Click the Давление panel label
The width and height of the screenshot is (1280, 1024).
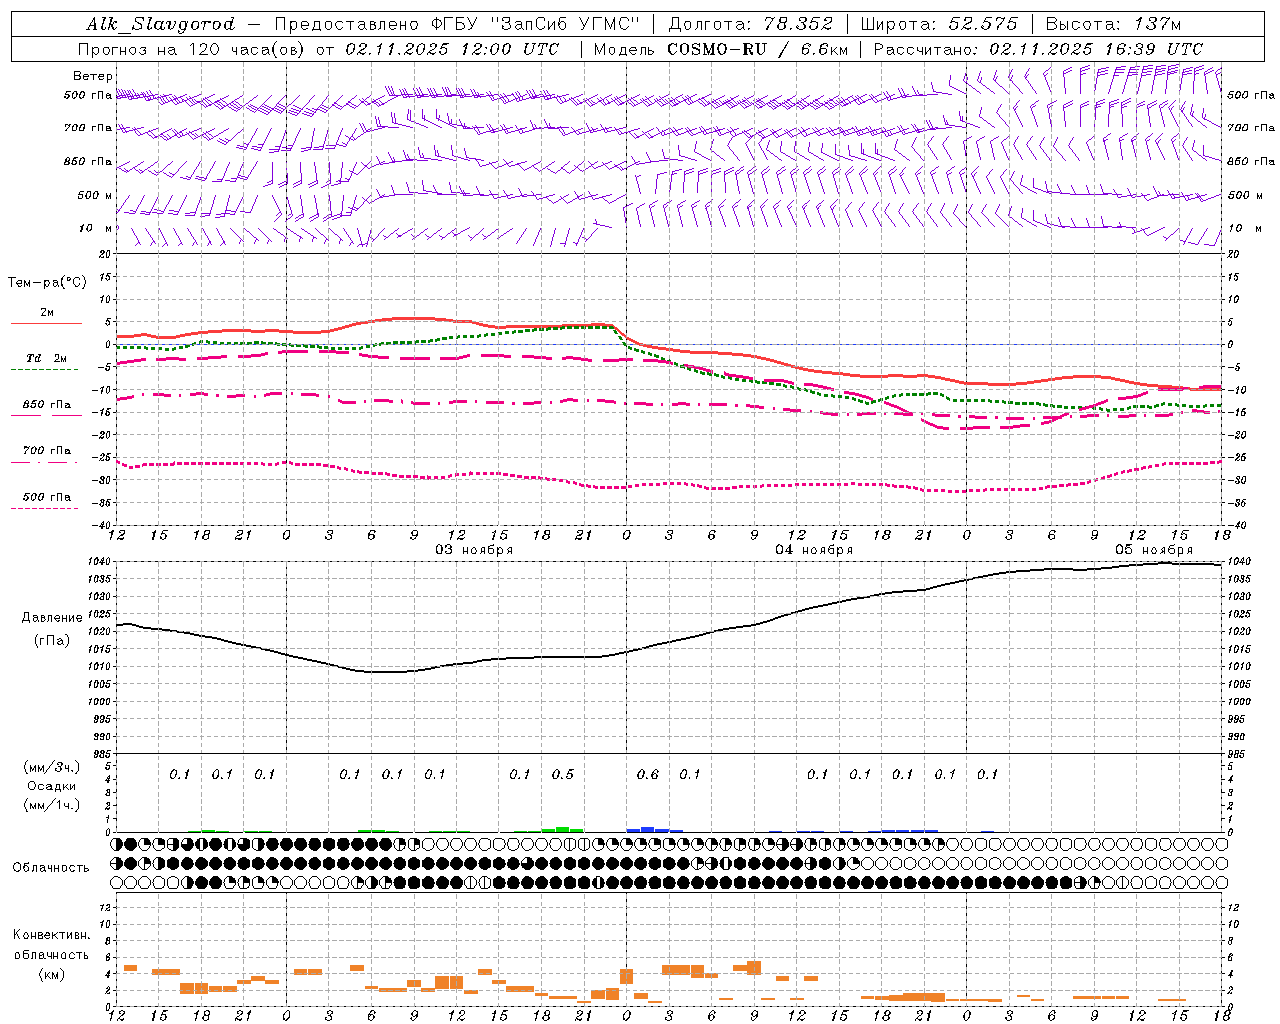pyautogui.click(x=51, y=618)
